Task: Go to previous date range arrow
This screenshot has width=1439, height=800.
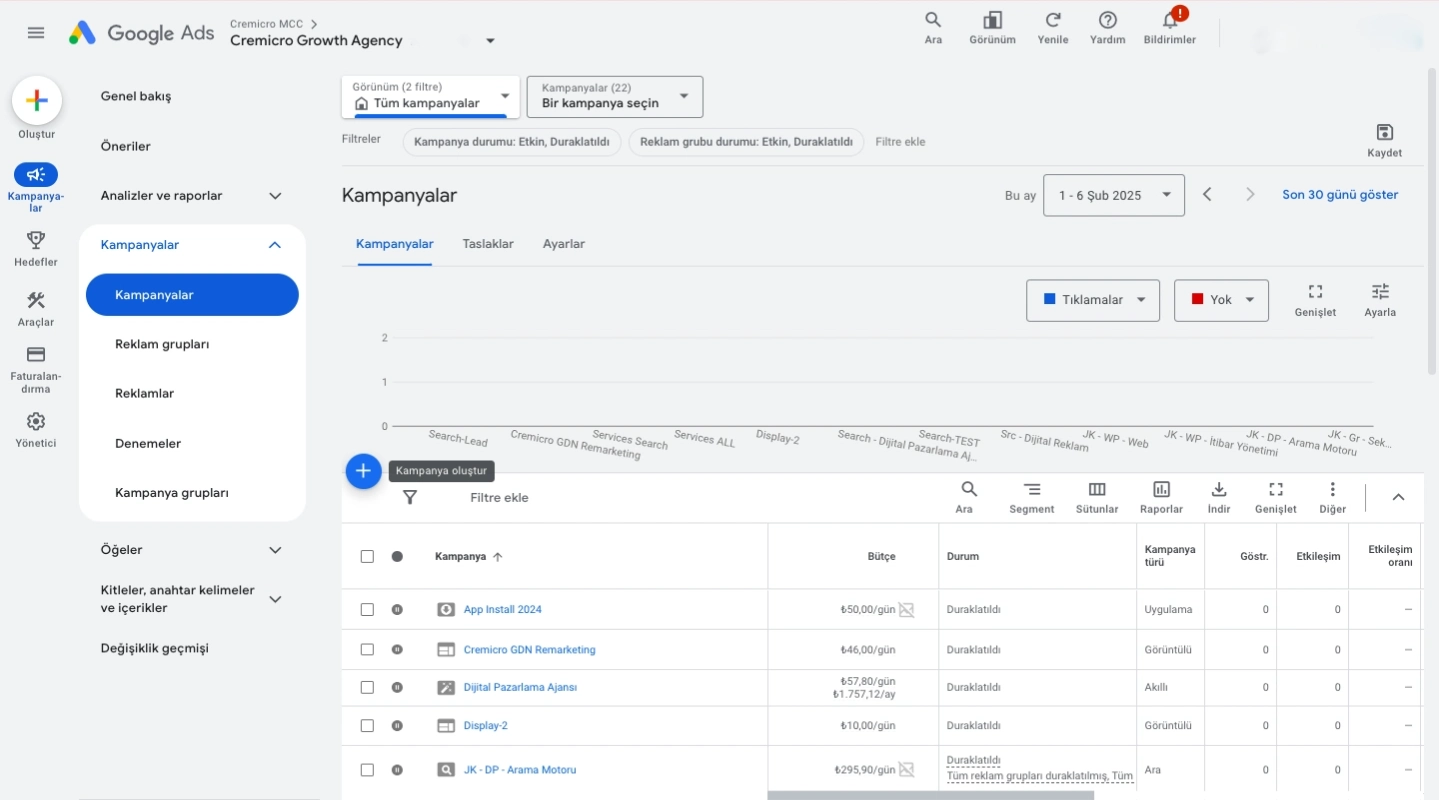Action: tap(1207, 195)
